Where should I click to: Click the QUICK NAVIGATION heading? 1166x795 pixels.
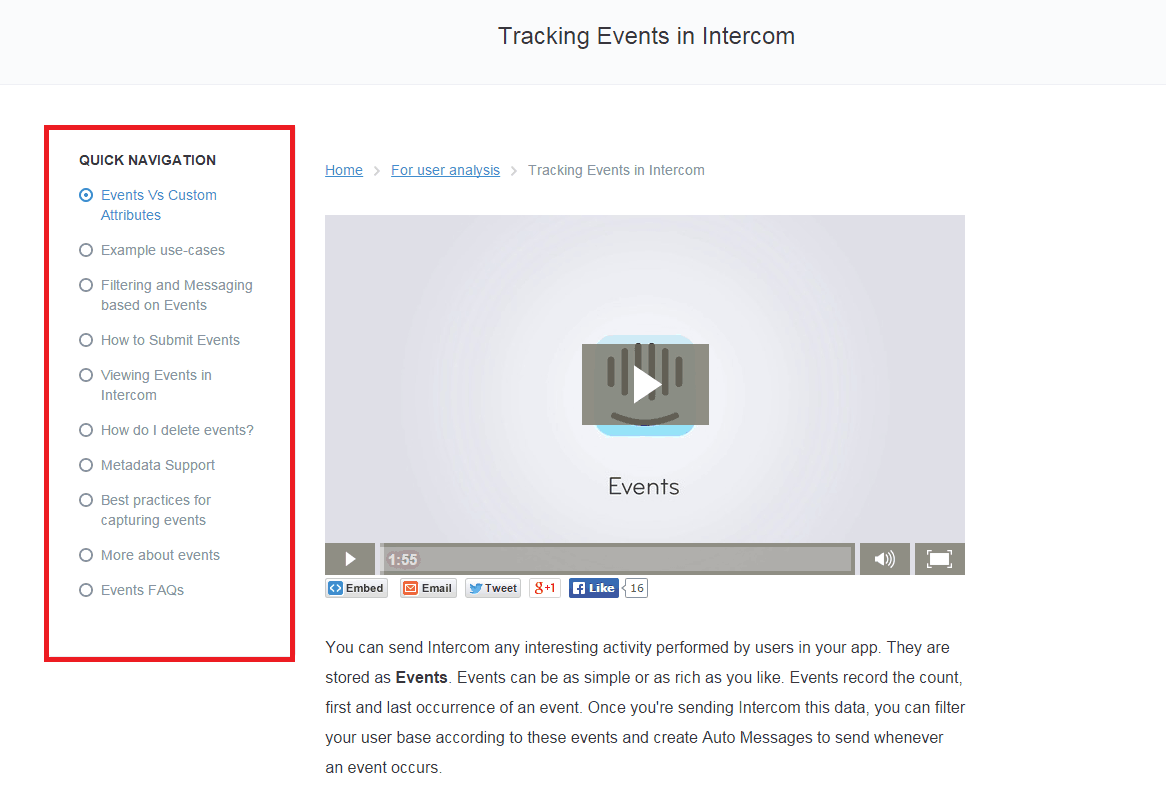click(x=148, y=160)
